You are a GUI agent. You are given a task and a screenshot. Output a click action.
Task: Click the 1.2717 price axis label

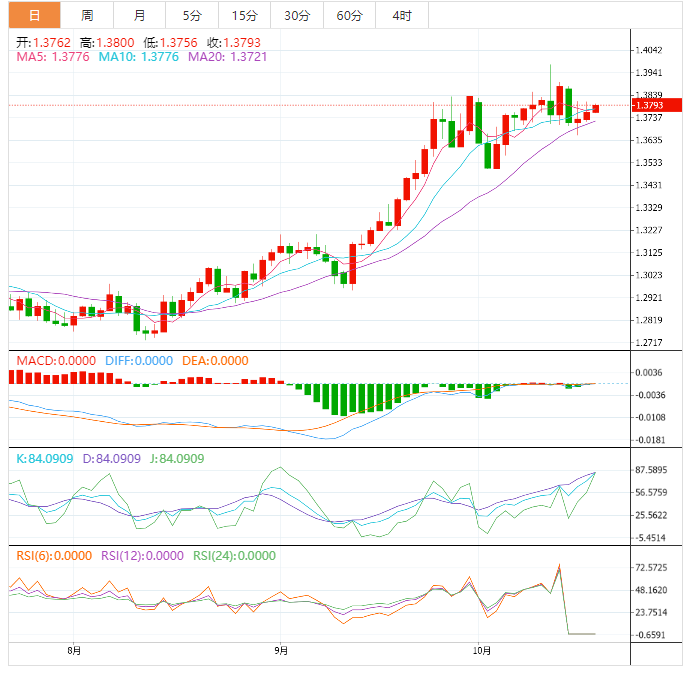click(x=649, y=342)
